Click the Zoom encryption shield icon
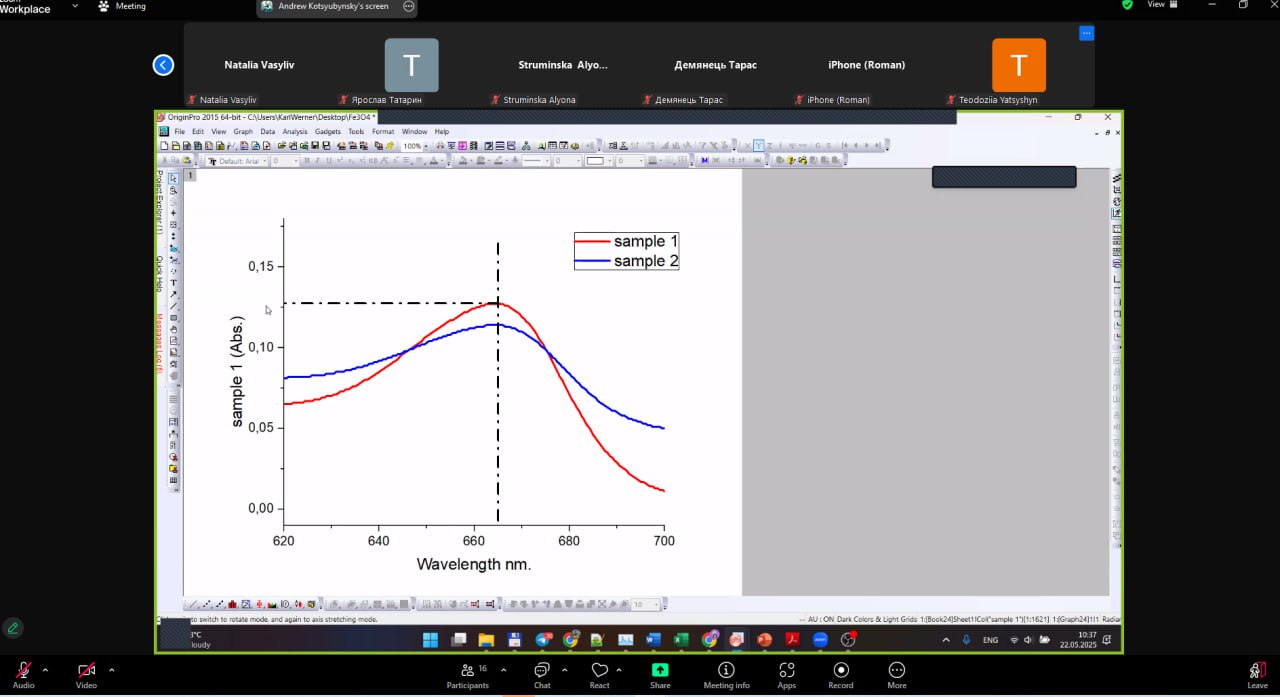 (1128, 5)
